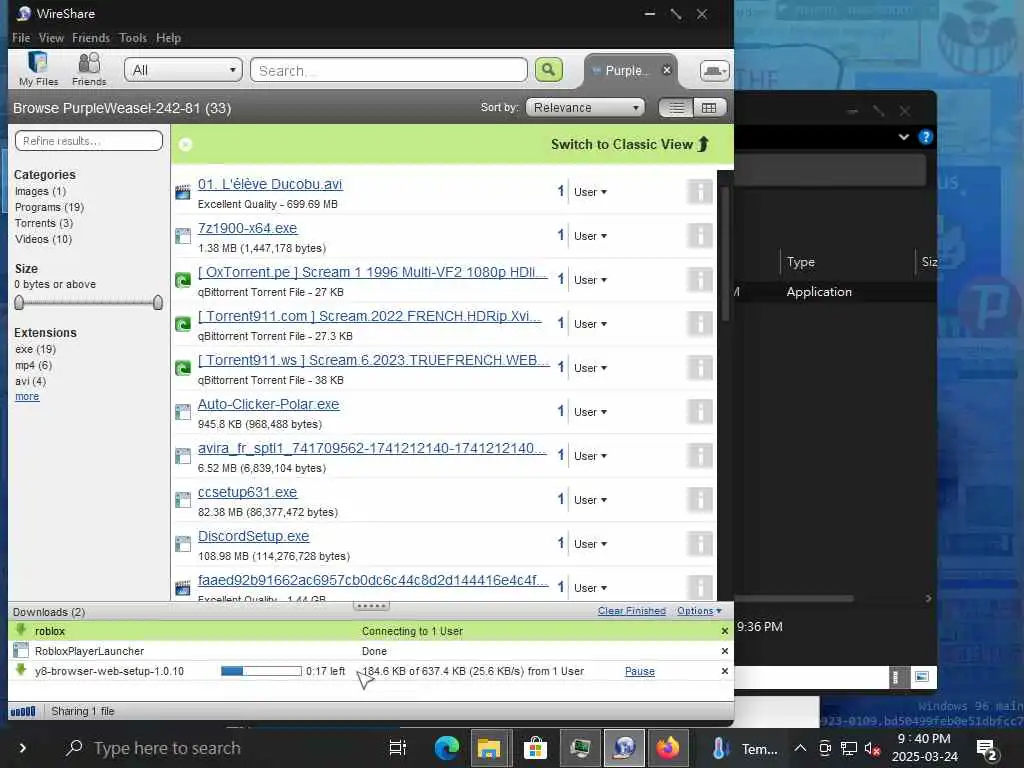Expand User menu for avira_fr_sptl1 file

click(x=590, y=456)
